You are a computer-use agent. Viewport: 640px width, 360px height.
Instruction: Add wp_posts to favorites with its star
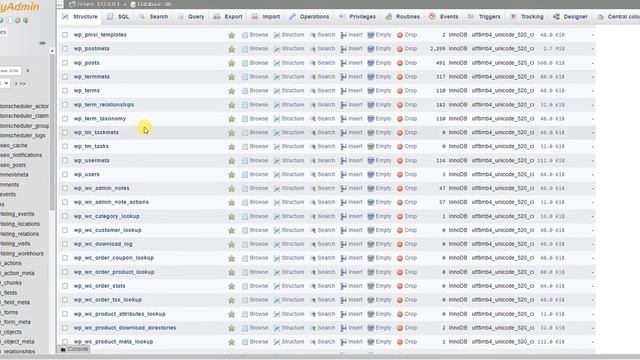coord(231,63)
